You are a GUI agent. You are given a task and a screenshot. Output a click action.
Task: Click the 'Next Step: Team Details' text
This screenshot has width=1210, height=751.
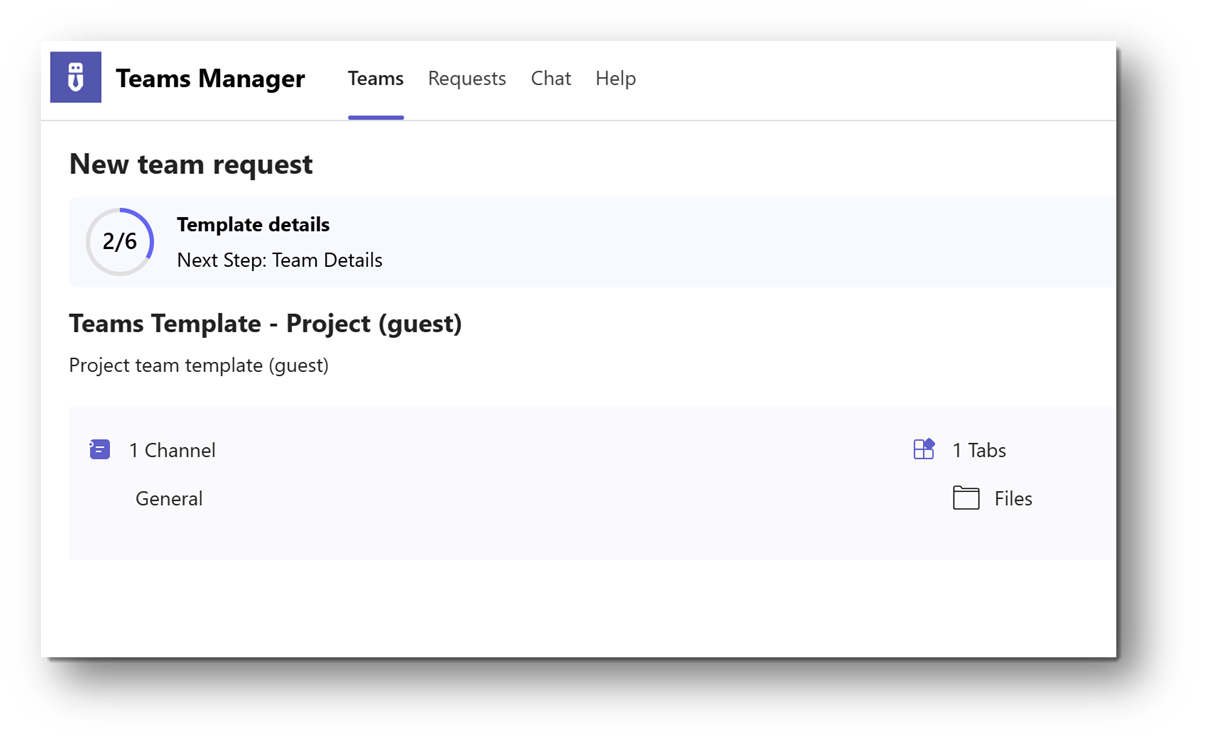click(280, 259)
